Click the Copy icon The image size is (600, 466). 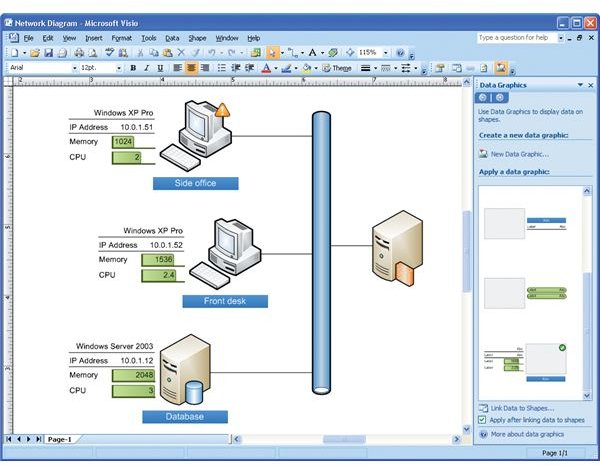(153, 53)
